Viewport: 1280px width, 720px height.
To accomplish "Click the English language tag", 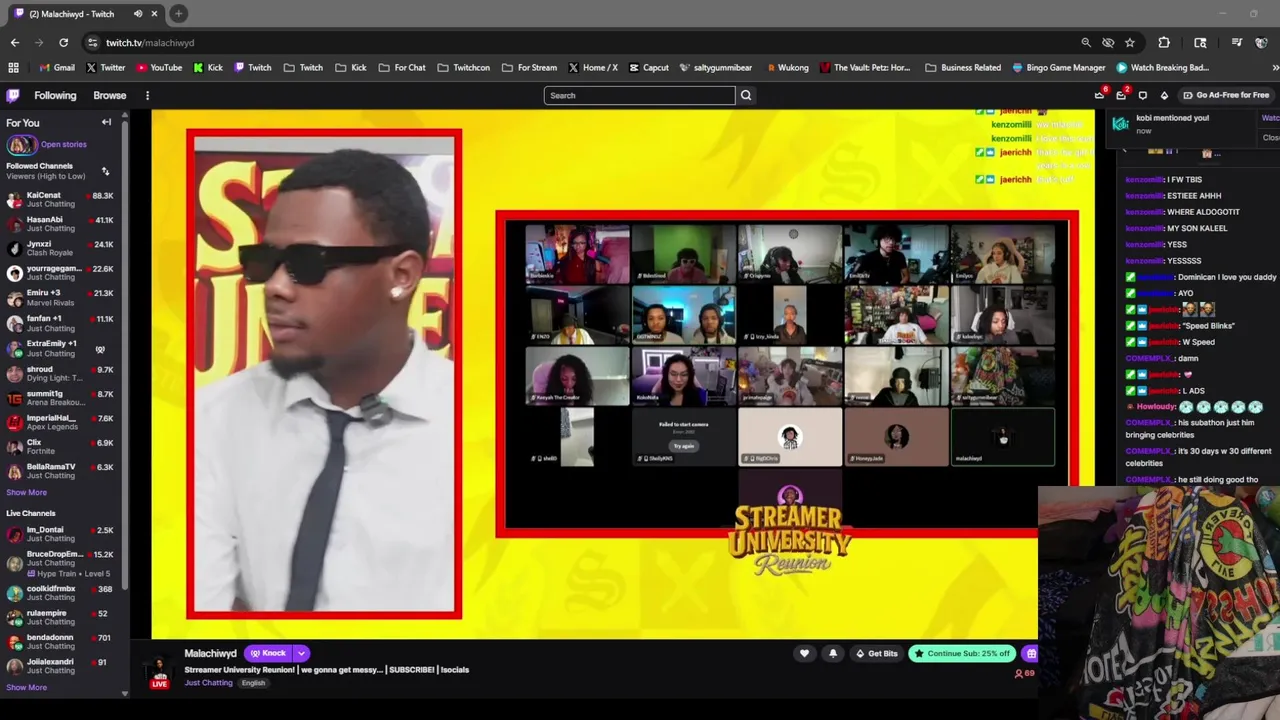I will pyautogui.click(x=253, y=683).
